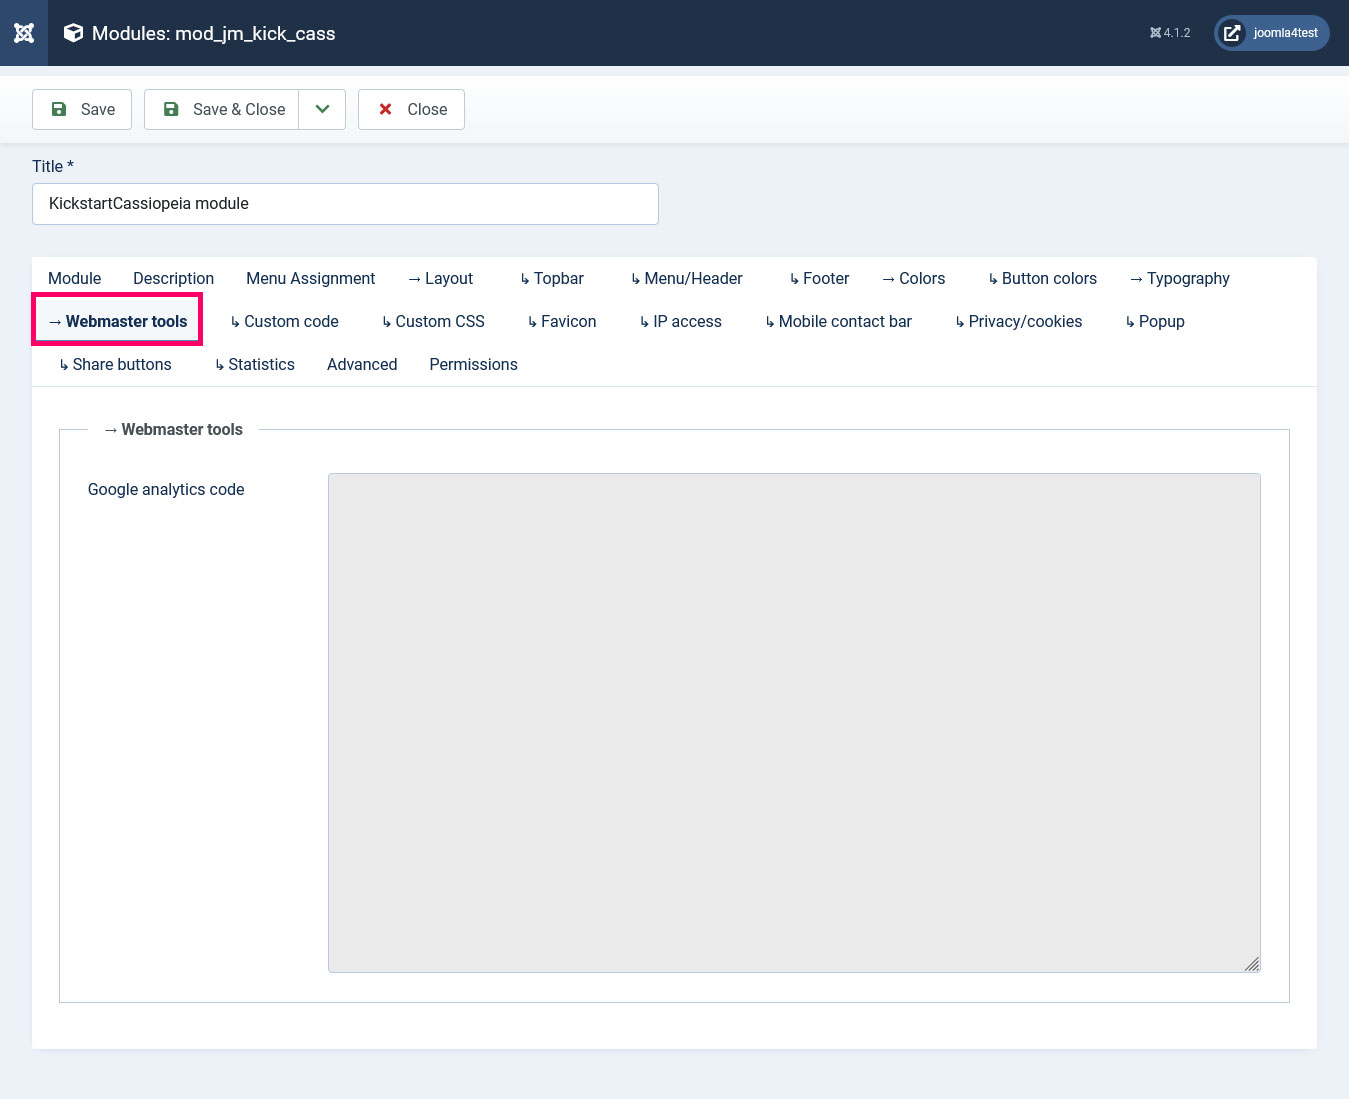1349x1099 pixels.
Task: Grab the textarea resize handle
Action: (x=1251, y=963)
